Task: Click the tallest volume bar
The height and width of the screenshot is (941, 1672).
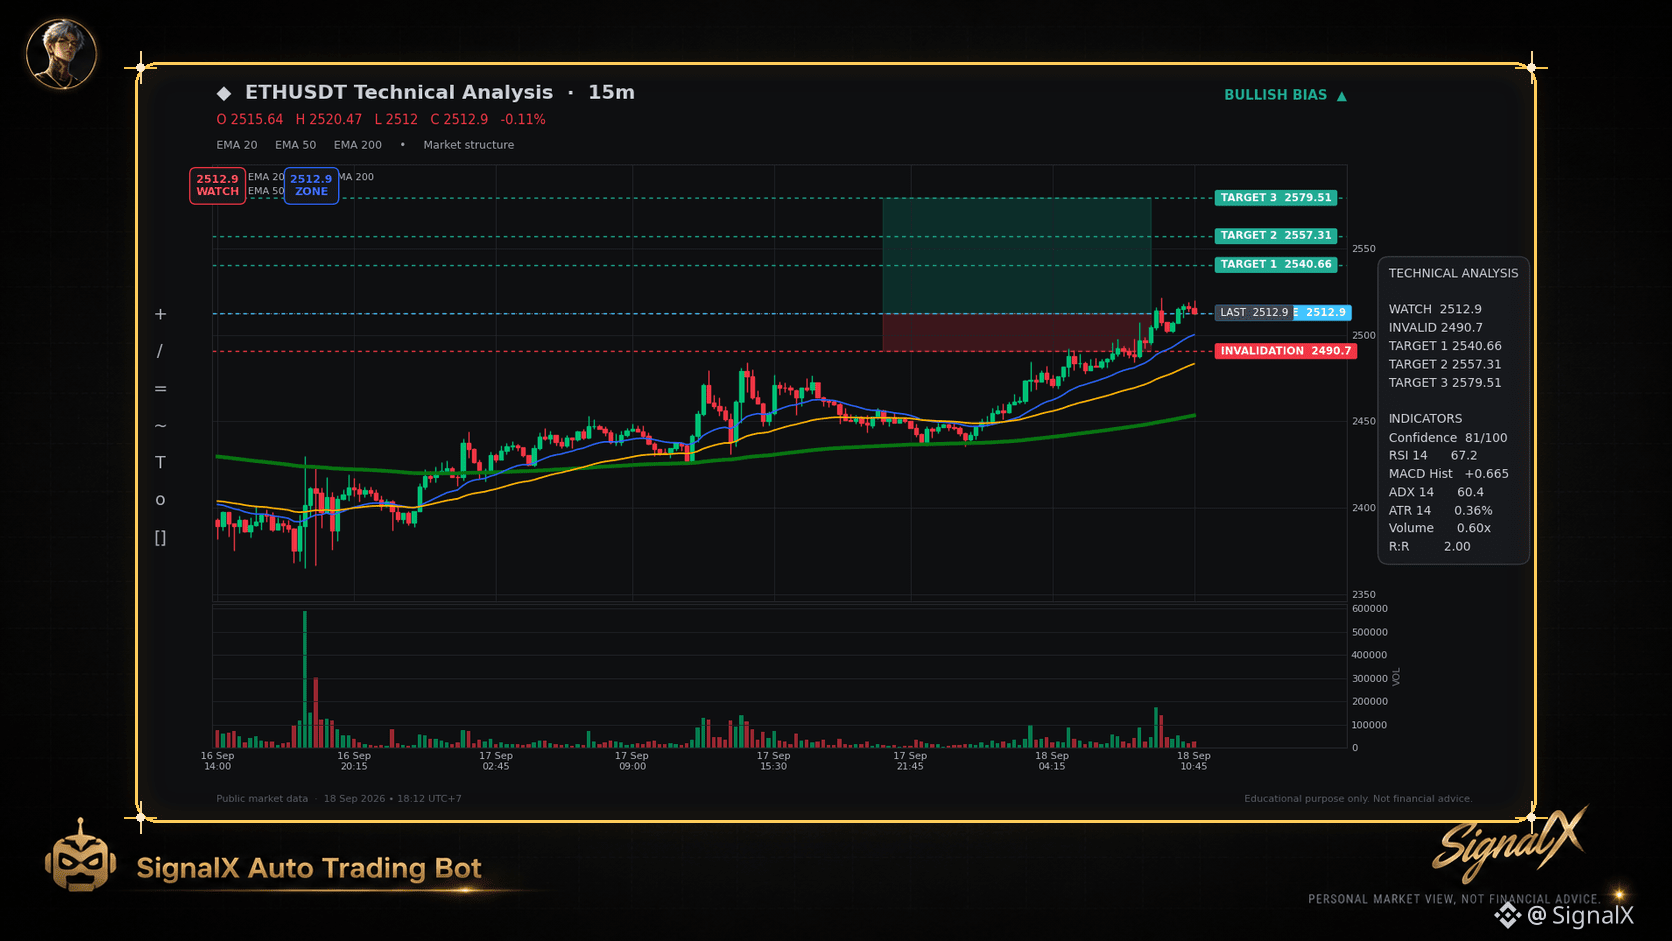Action: click(x=305, y=679)
